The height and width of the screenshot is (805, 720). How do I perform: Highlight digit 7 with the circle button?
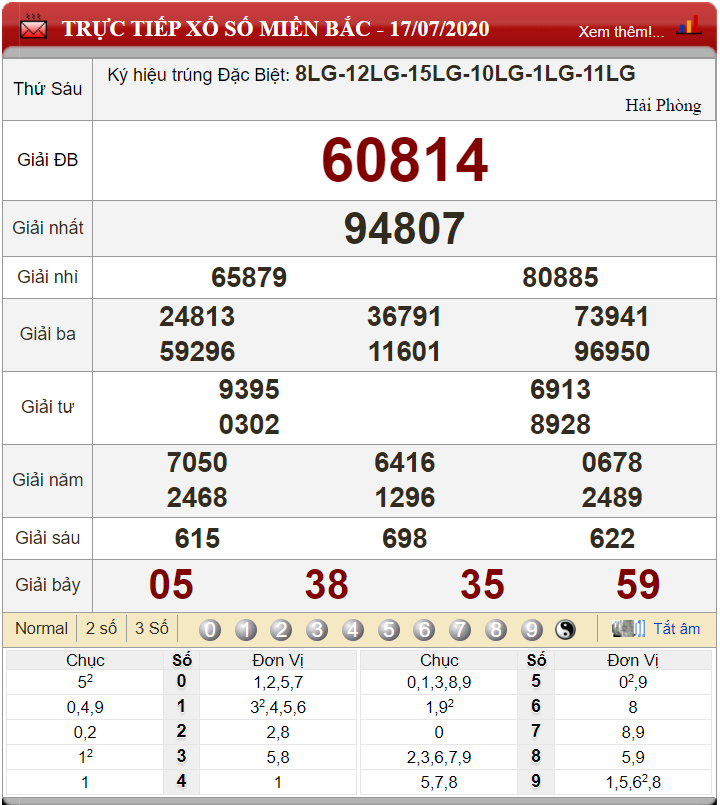click(x=460, y=629)
